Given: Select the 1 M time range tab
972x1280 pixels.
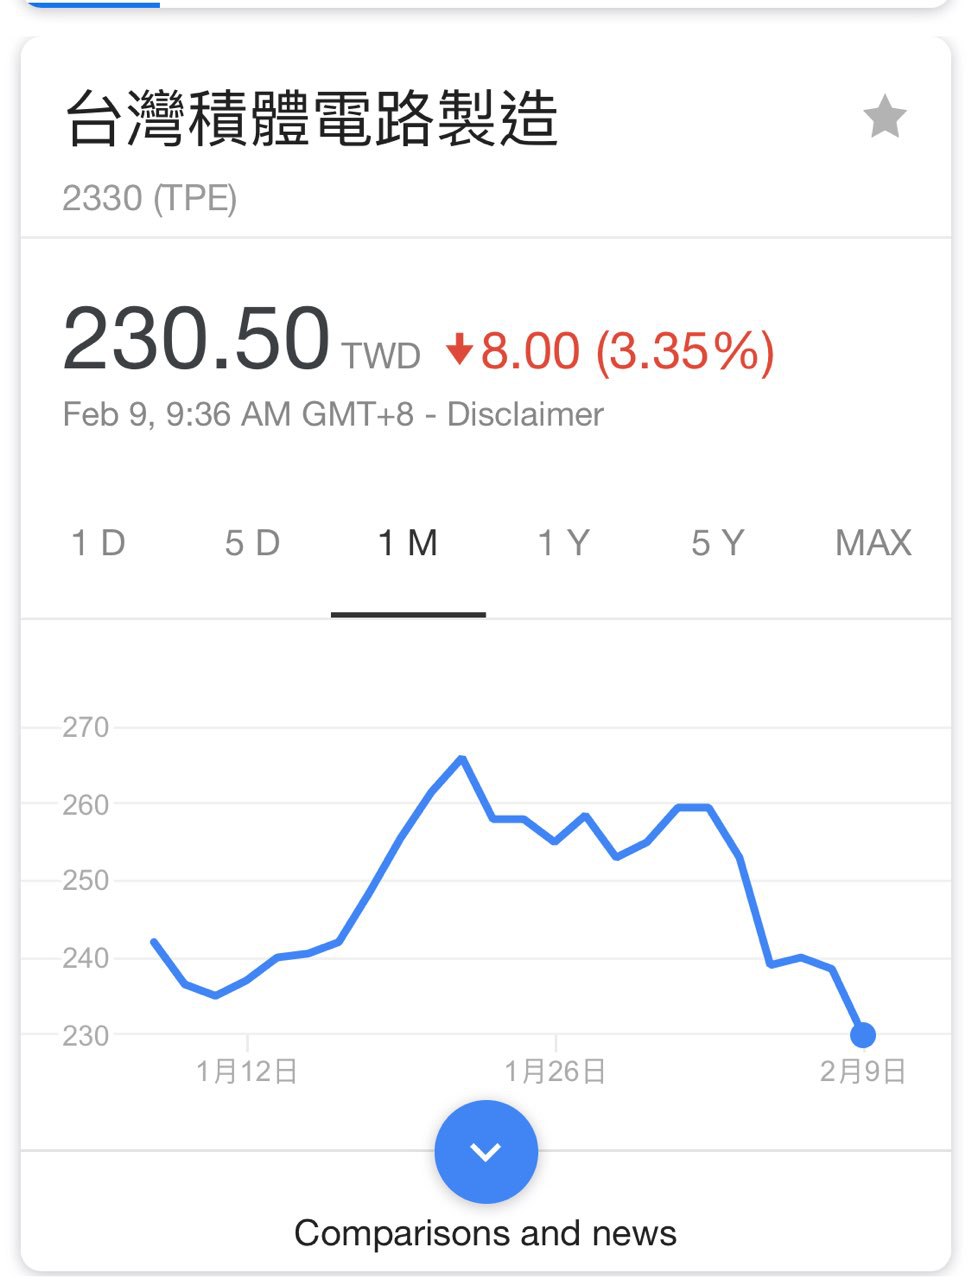Looking at the screenshot, I should click(408, 543).
